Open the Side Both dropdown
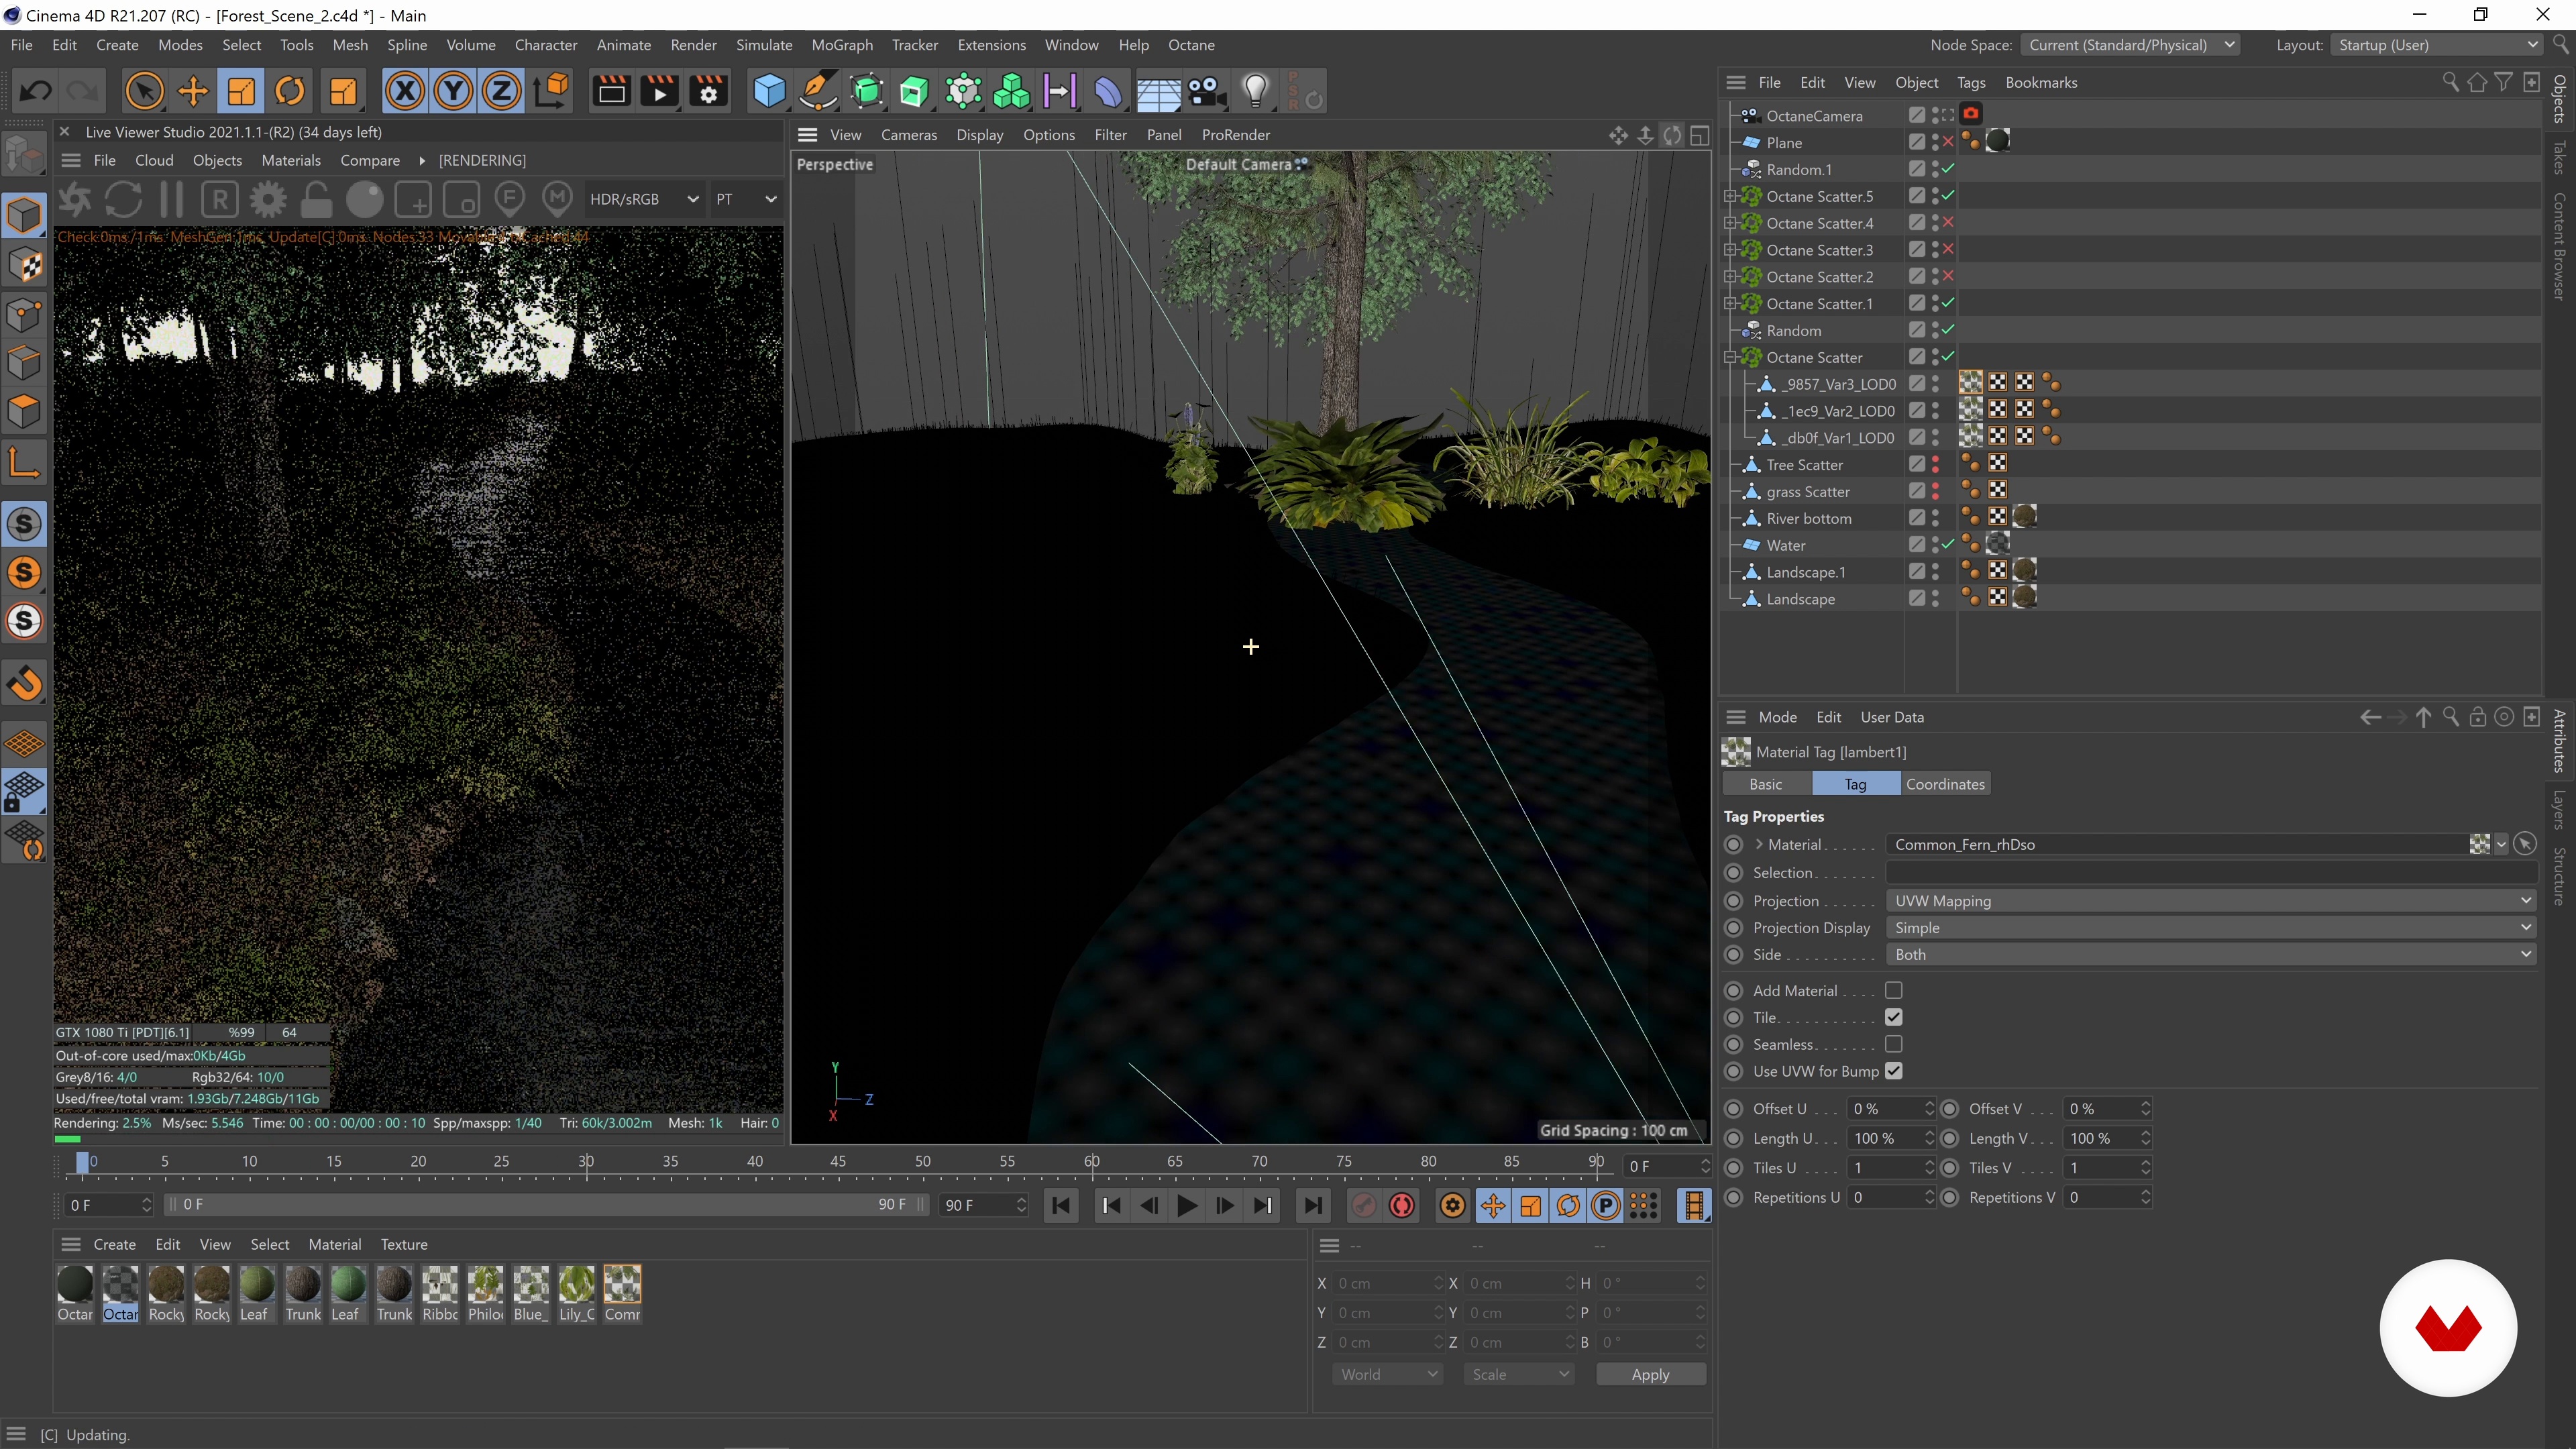2576x1449 pixels. pyautogui.click(x=2211, y=954)
